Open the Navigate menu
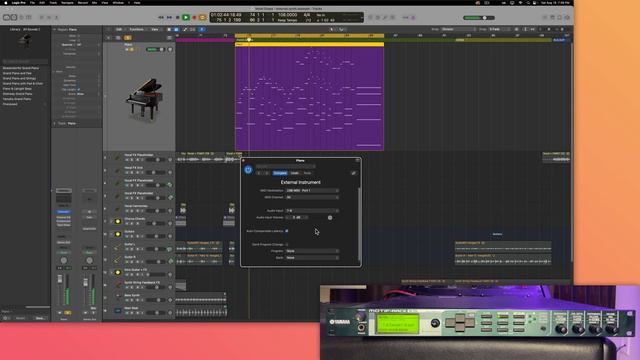Screen dimensions: 640x360 point(67,2)
